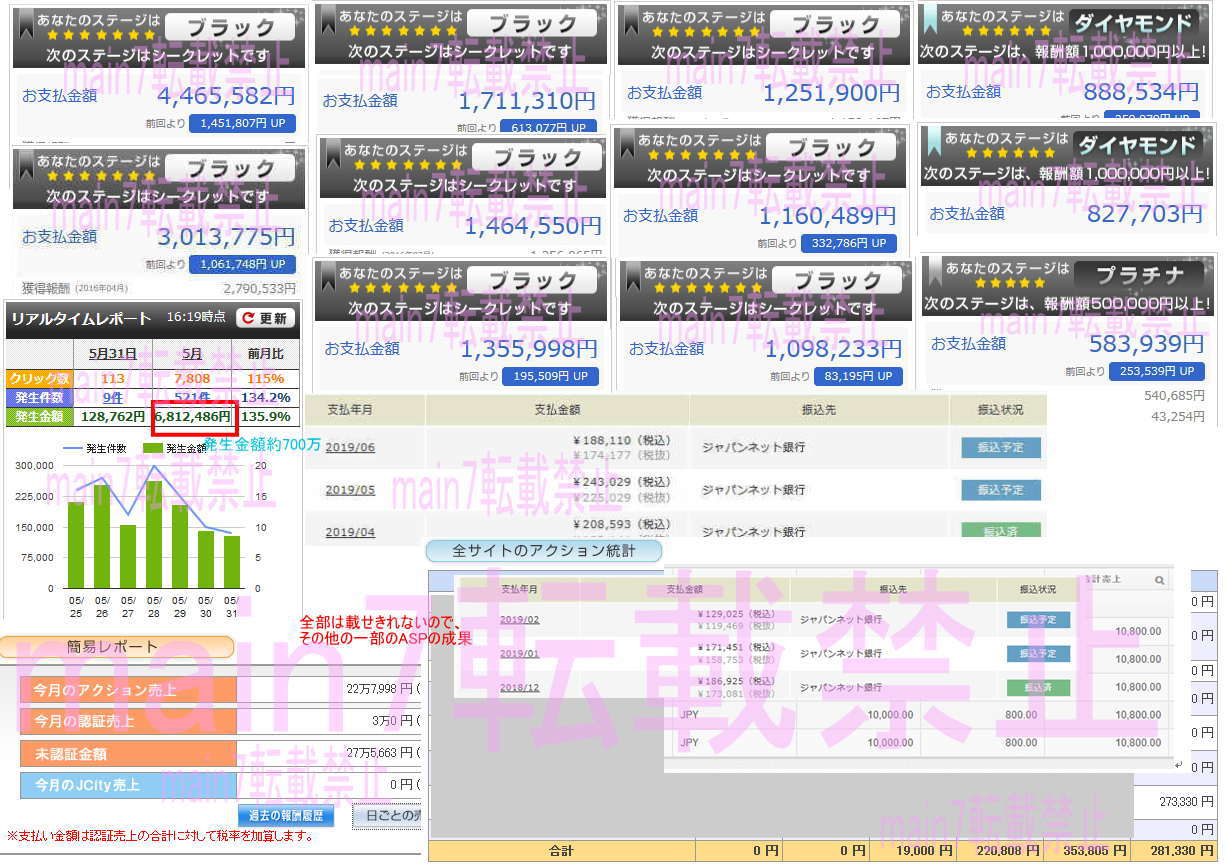Screen dimensions: 1226x867
Task: Open the 2019/02 payment month link
Action: [x=519, y=620]
